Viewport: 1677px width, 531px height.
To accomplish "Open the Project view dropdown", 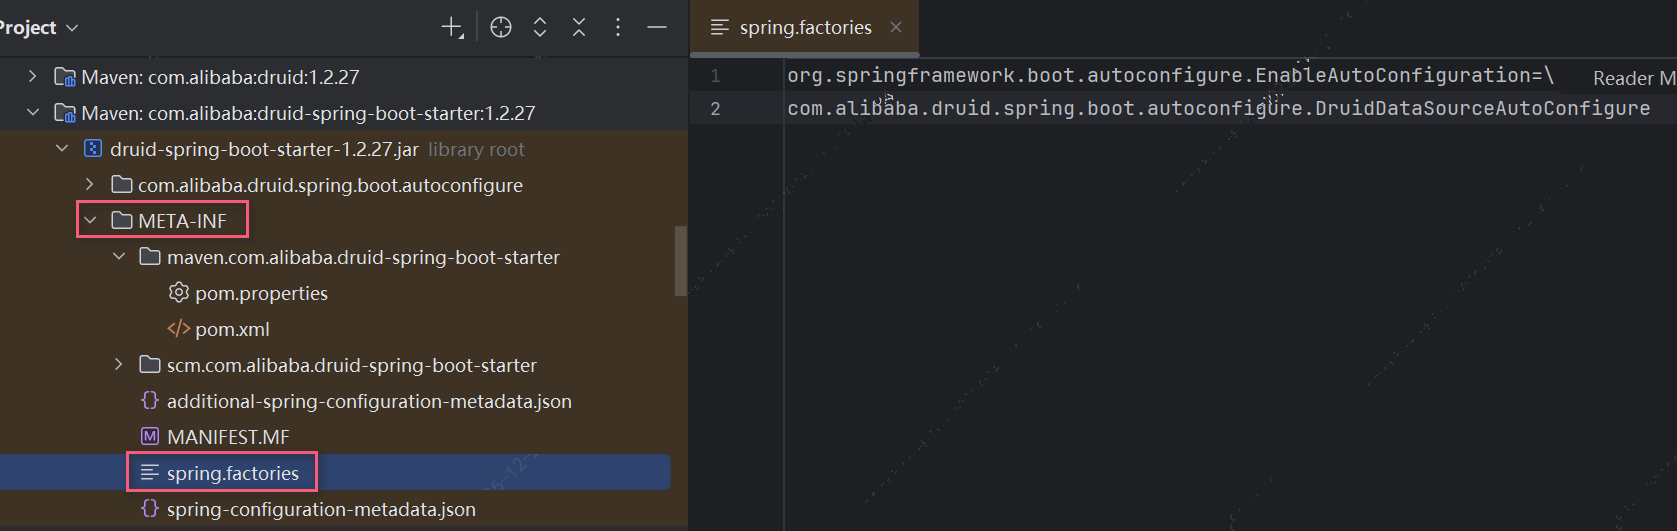I will pyautogui.click(x=38, y=28).
